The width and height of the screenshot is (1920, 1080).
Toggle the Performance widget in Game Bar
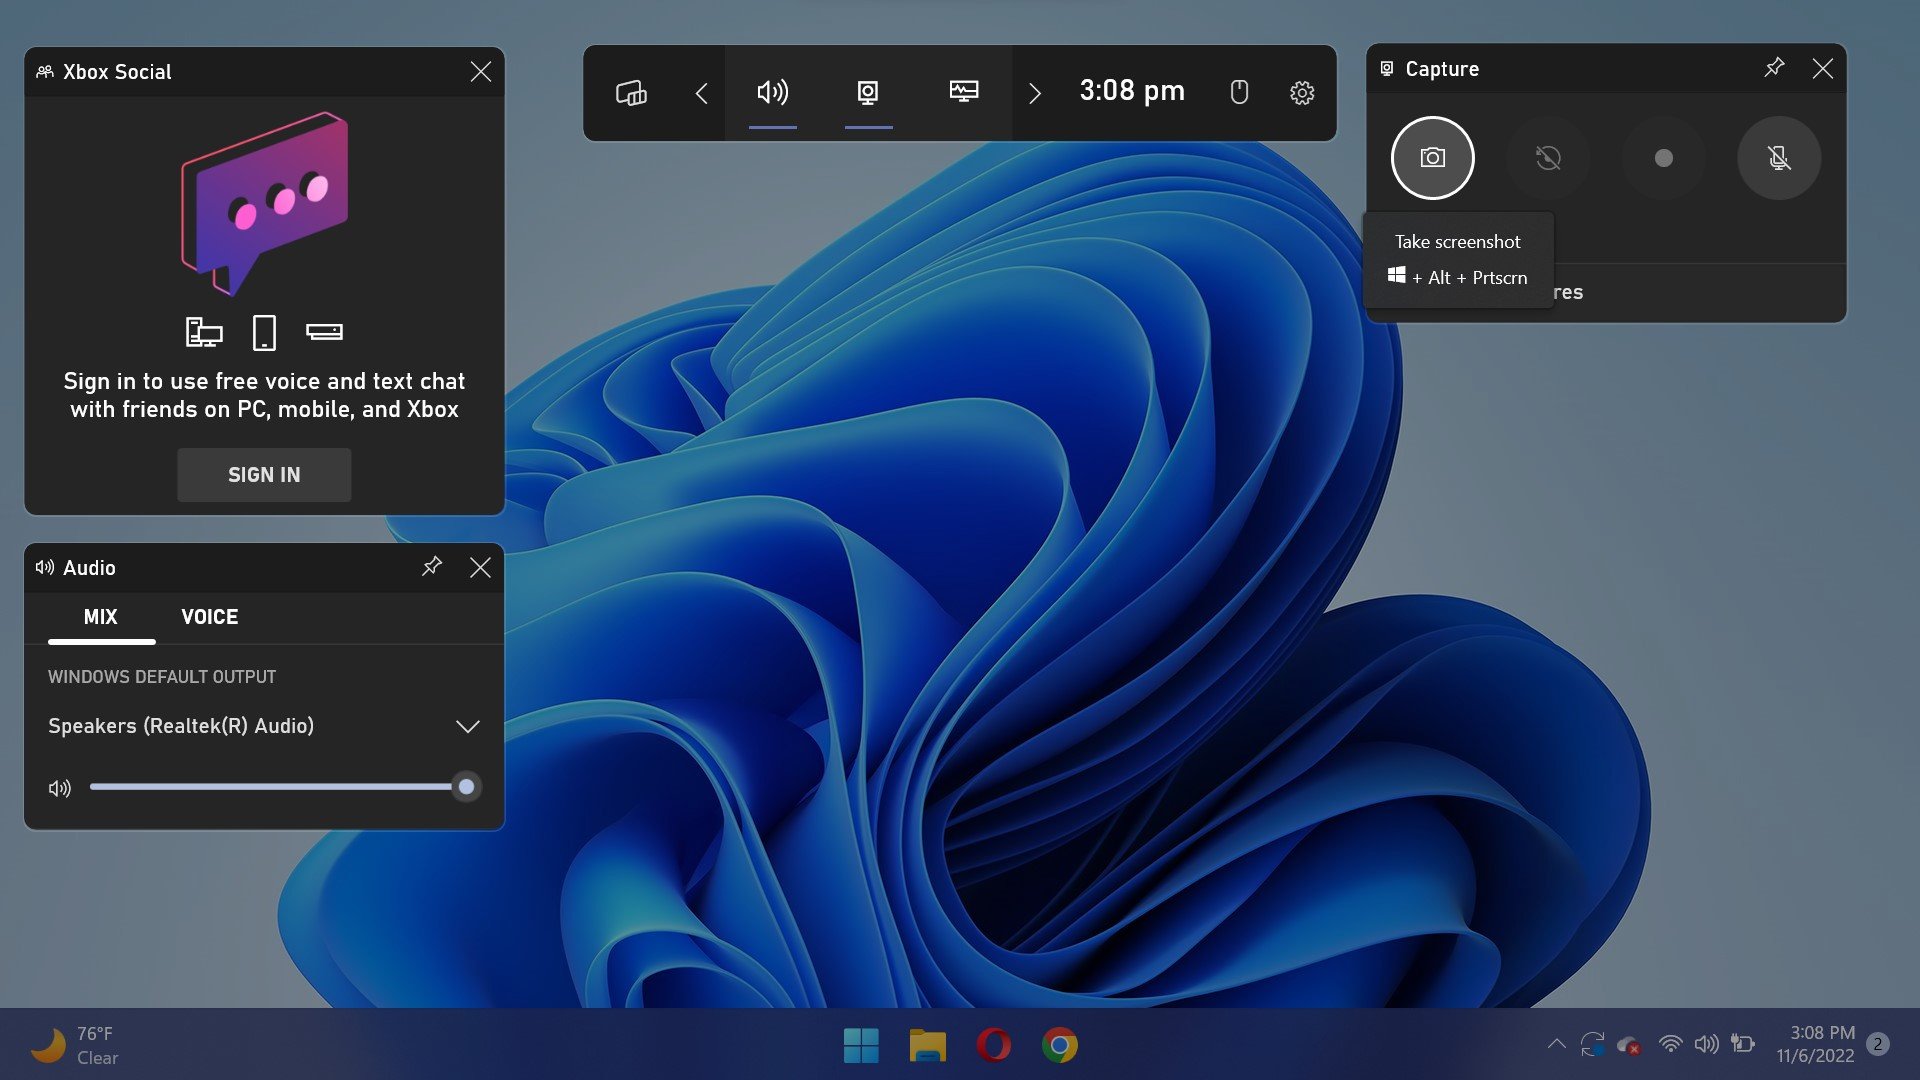pyautogui.click(x=964, y=93)
